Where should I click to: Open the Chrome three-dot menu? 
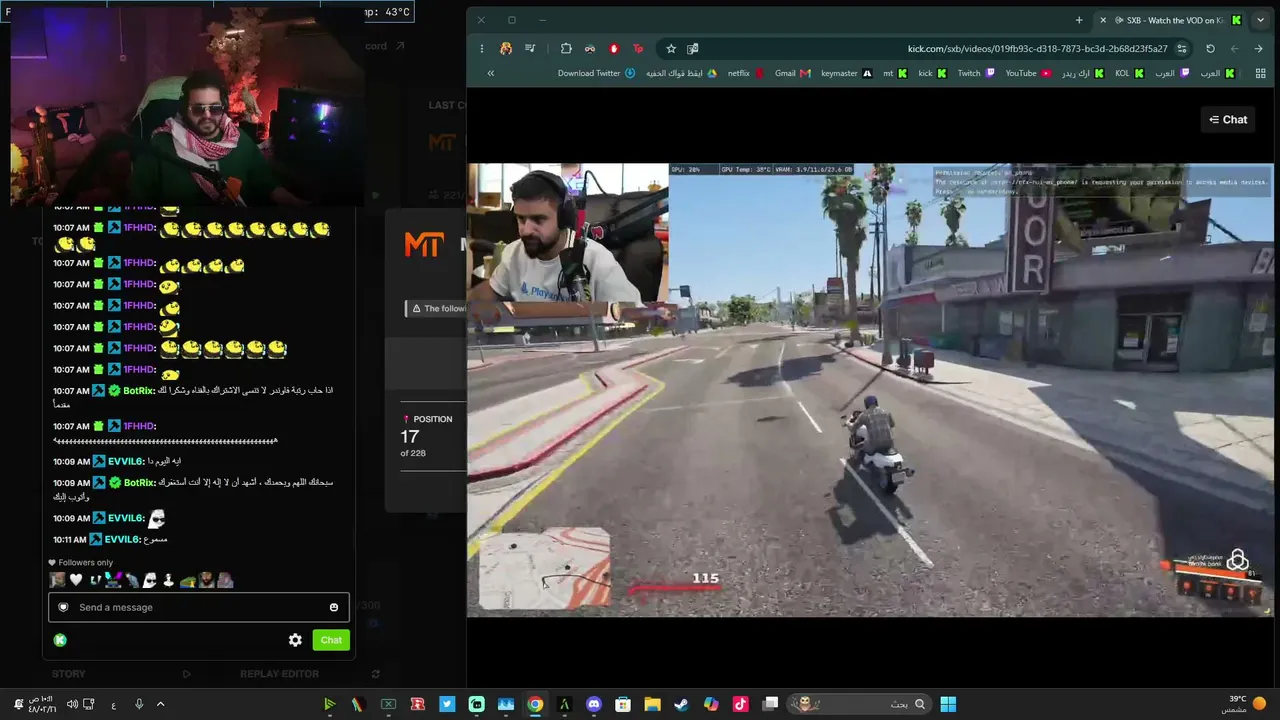[482, 48]
